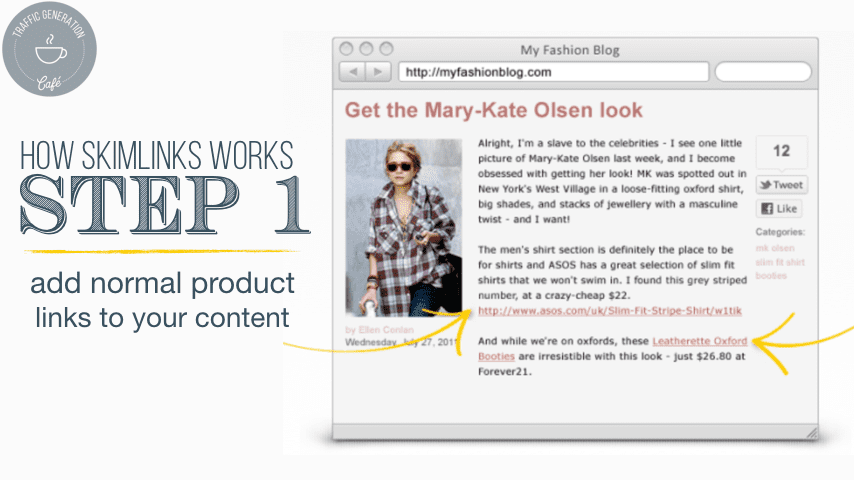Open the Mary-Kate Olsen plaid shirt photo
The image size is (854, 480).
[x=405, y=228]
